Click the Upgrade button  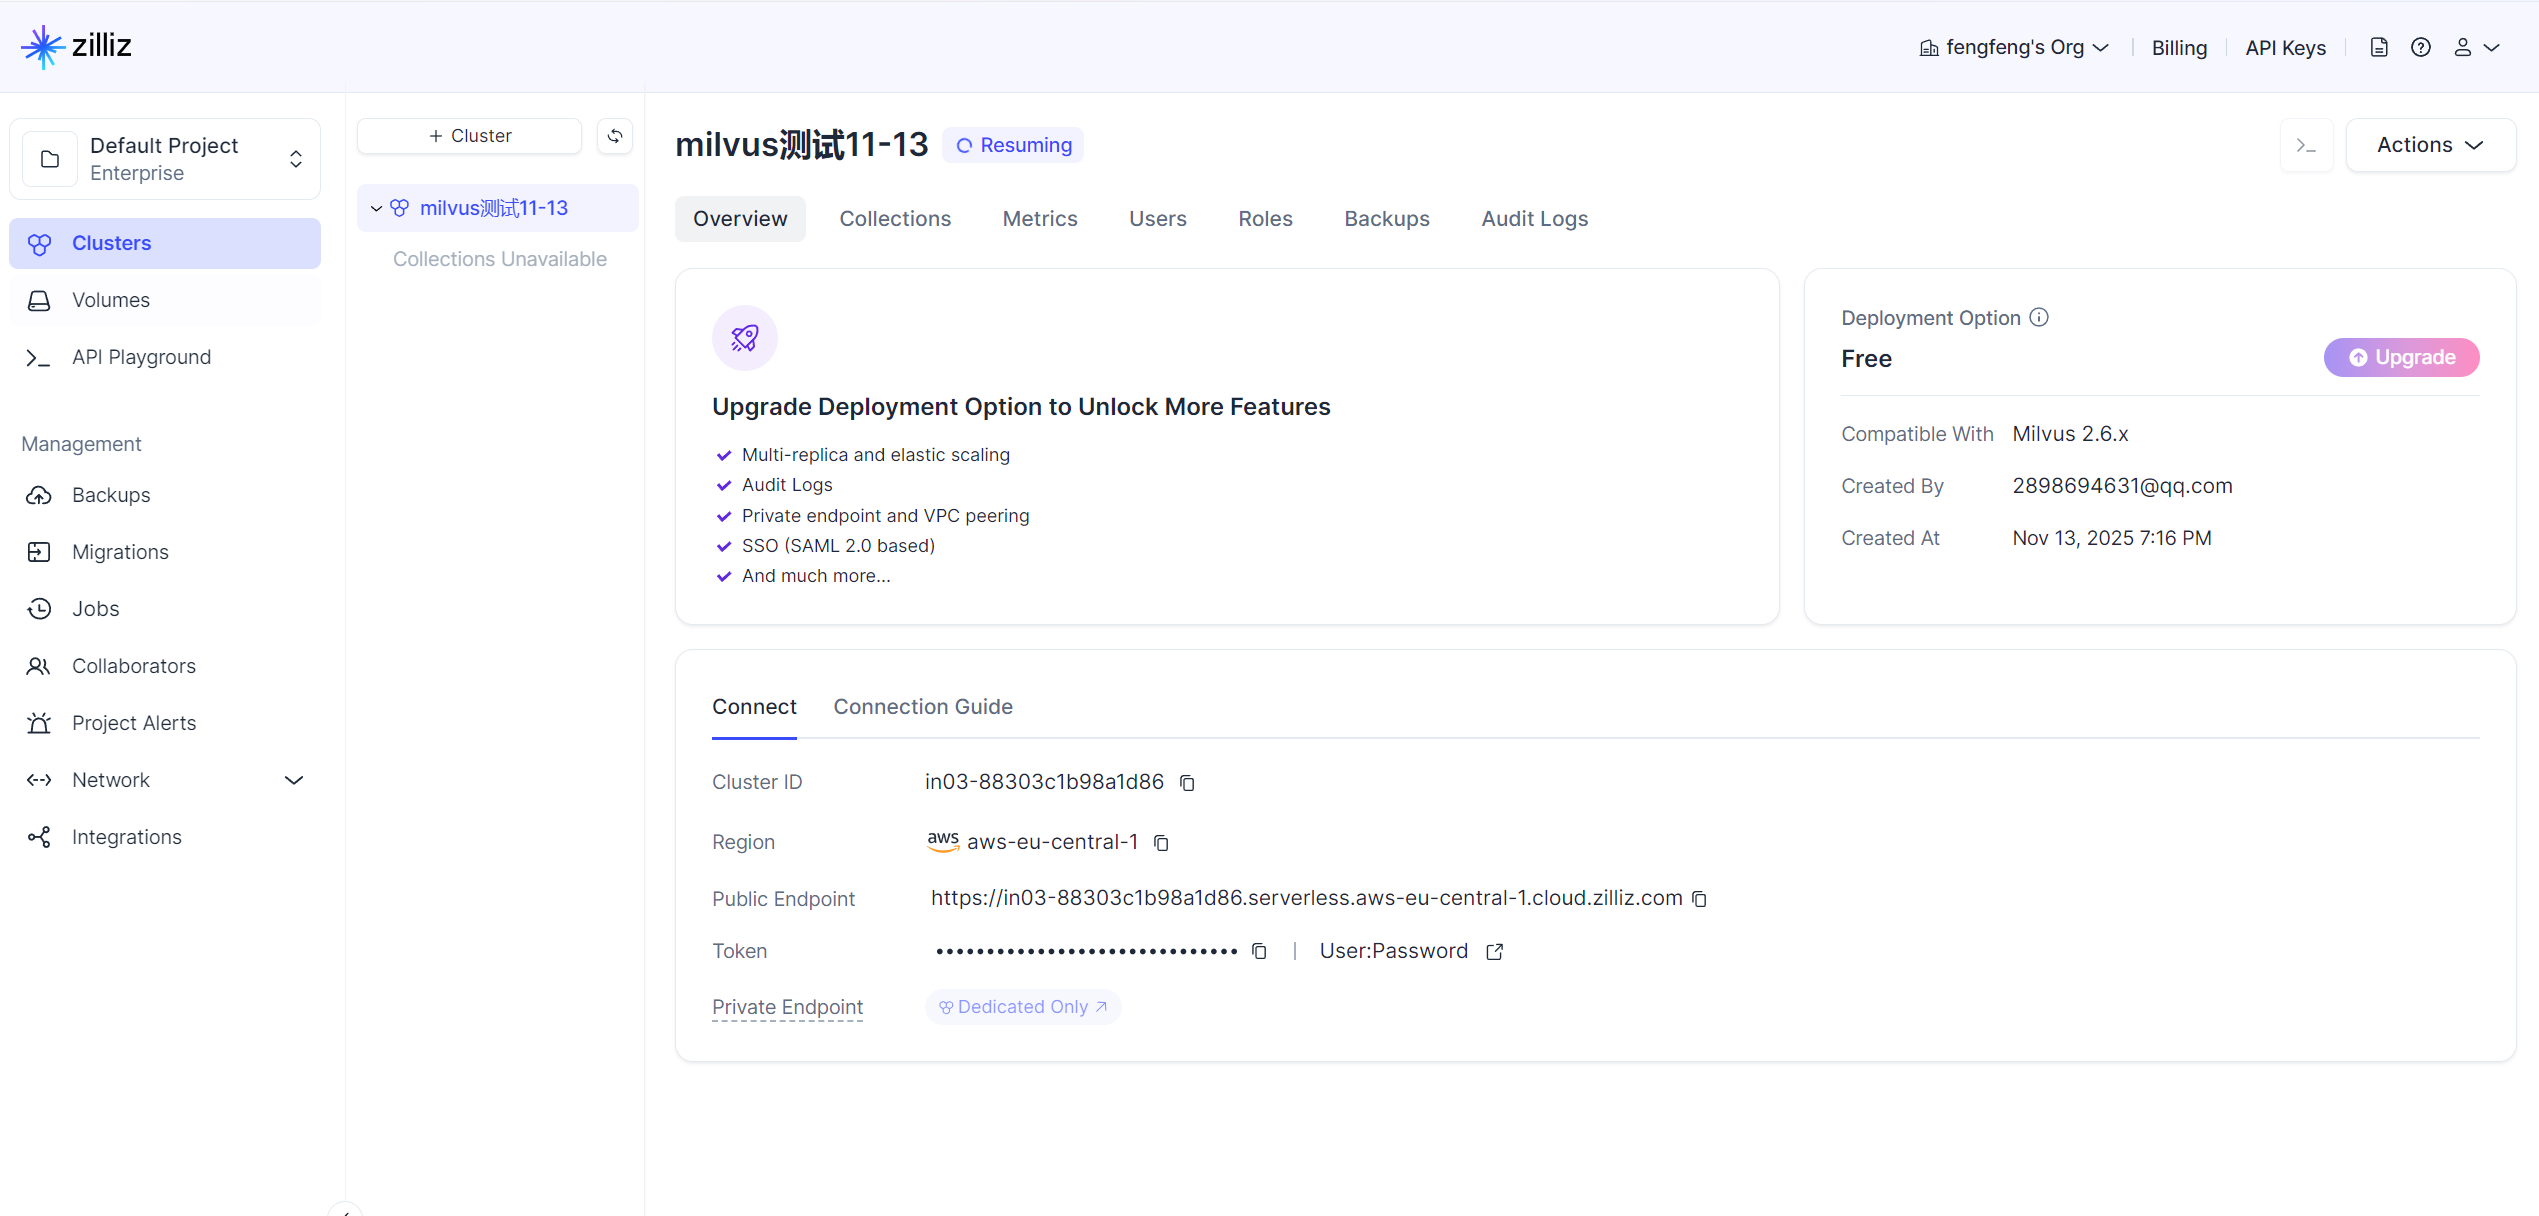2400,357
